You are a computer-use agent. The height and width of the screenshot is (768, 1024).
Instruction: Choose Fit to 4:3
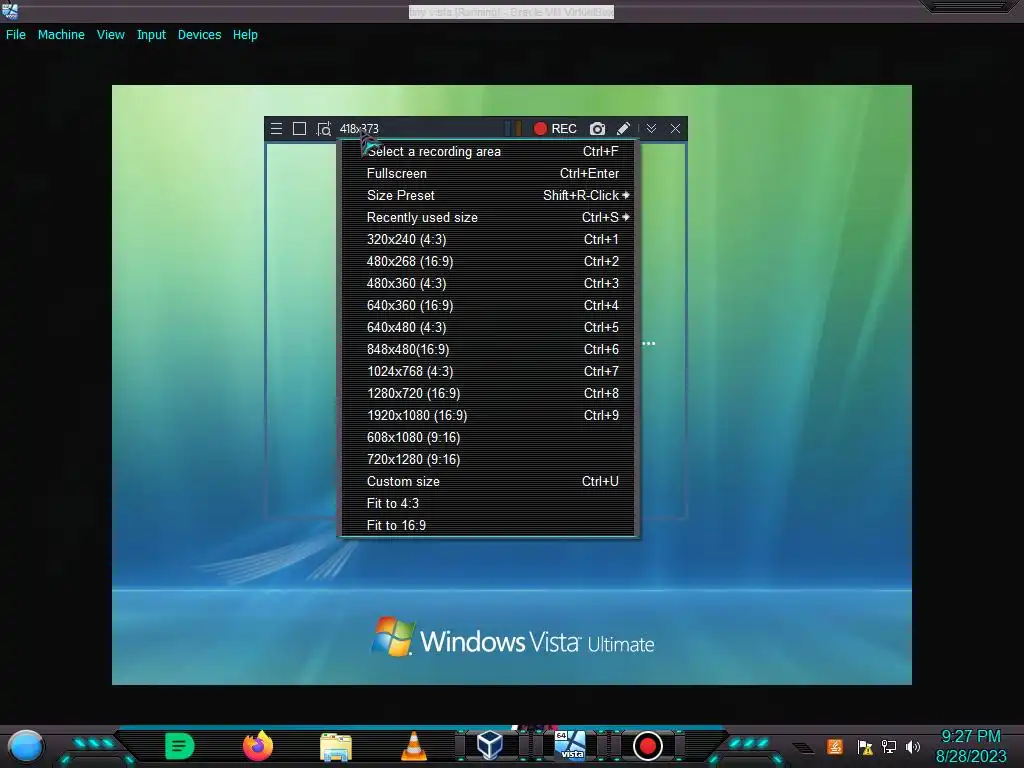(x=488, y=504)
